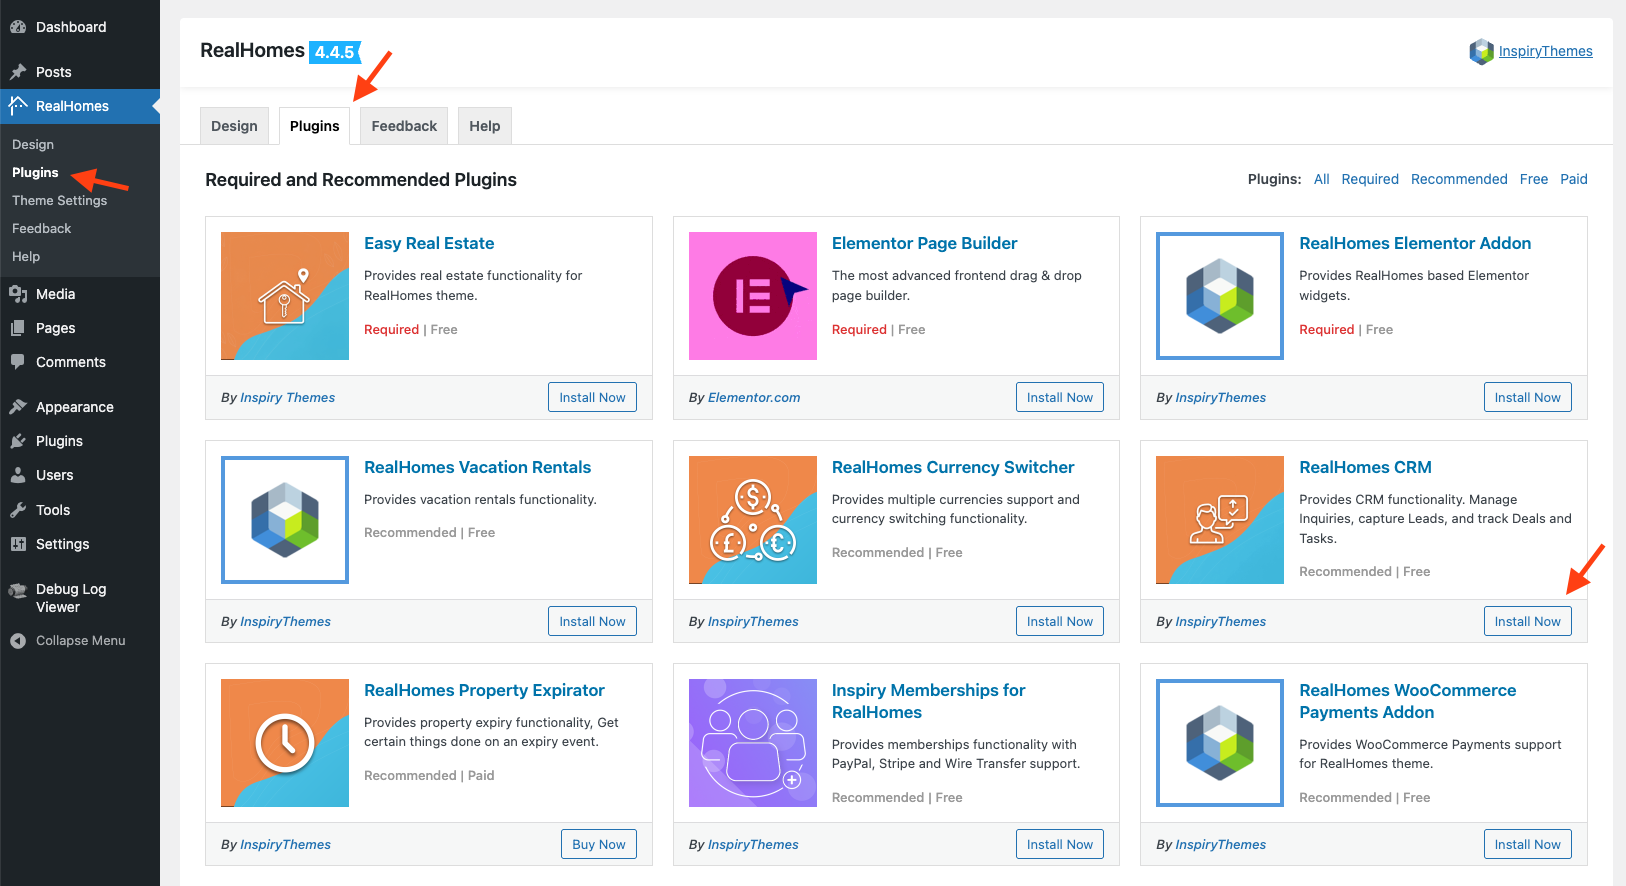Install the Easy Real Estate plugin
The width and height of the screenshot is (1626, 886).
click(592, 397)
